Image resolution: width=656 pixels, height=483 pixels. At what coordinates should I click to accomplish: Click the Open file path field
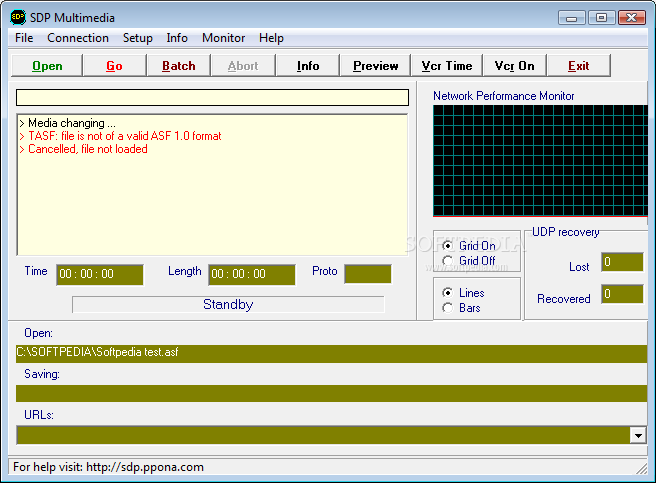click(331, 353)
